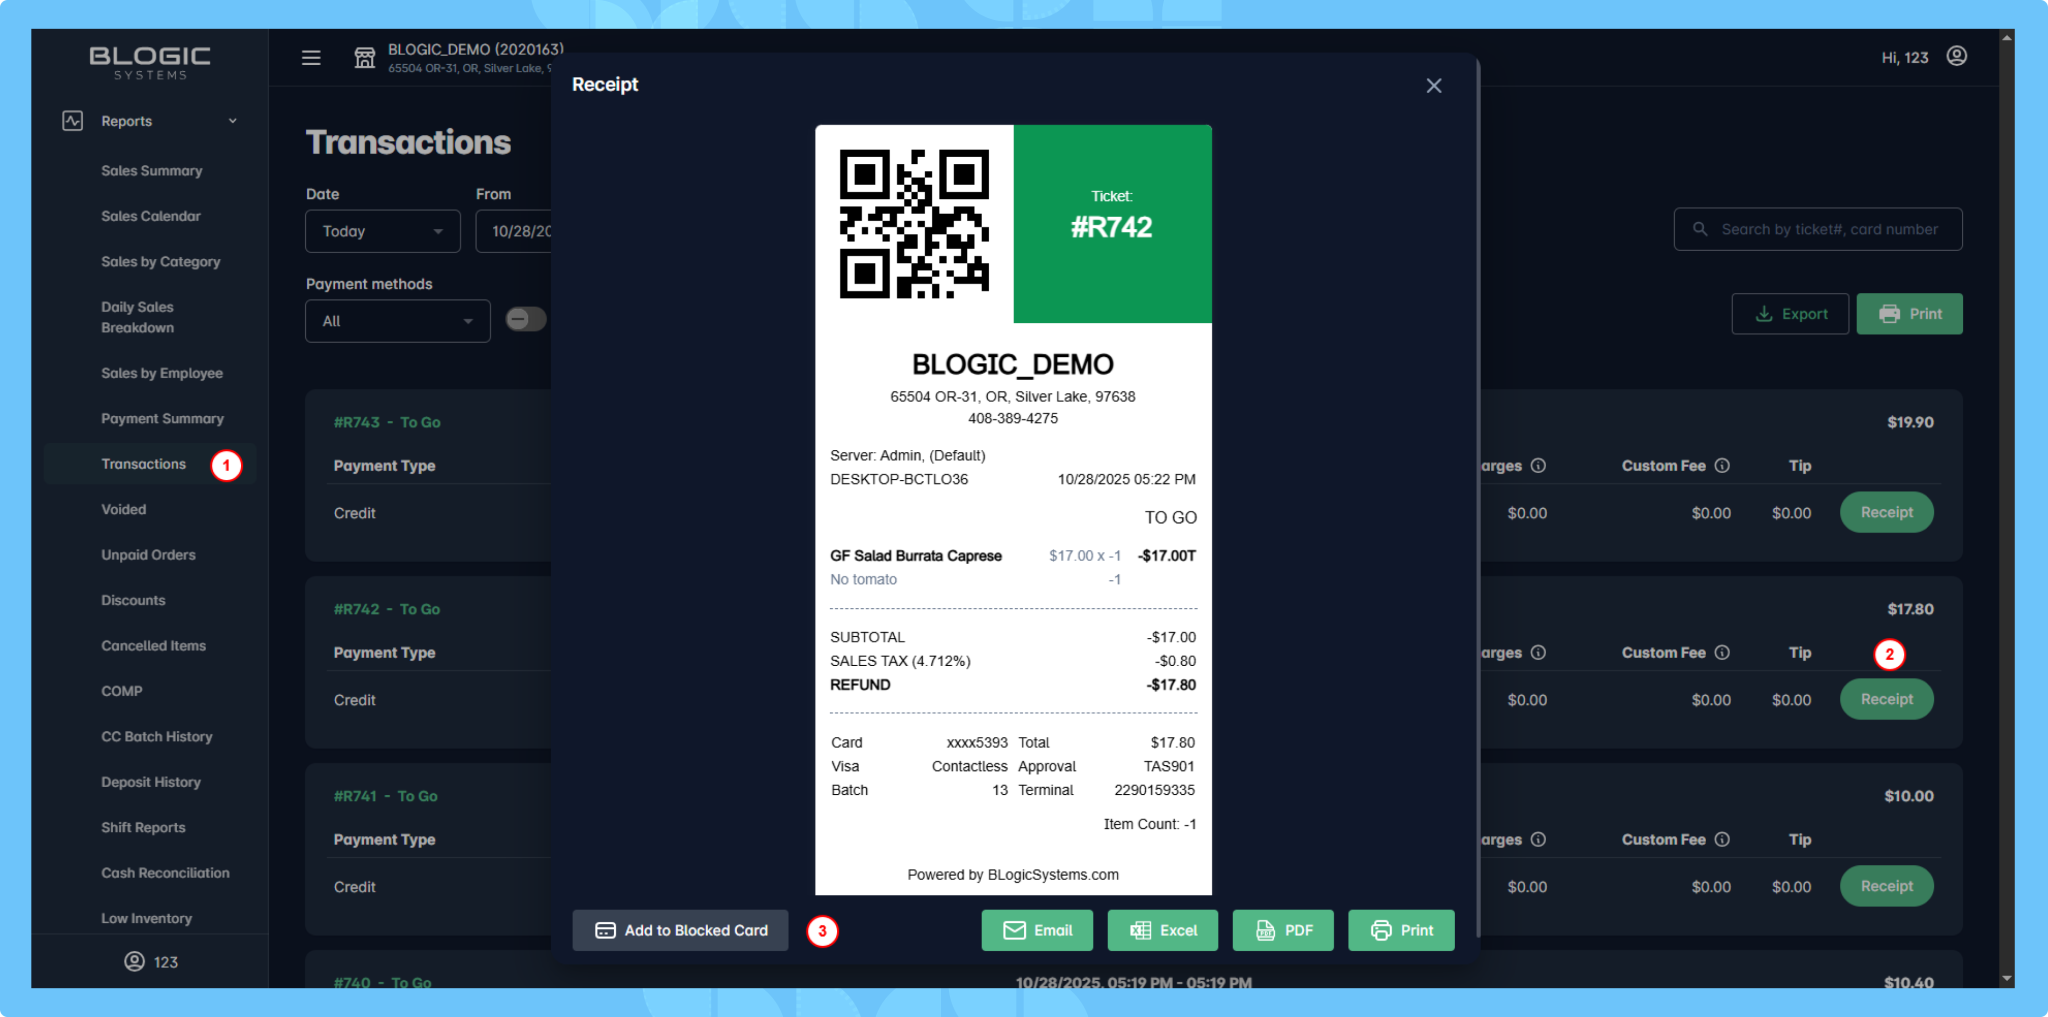Close the Receipt dialog with the X
The height and width of the screenshot is (1017, 2048).
point(1434,86)
